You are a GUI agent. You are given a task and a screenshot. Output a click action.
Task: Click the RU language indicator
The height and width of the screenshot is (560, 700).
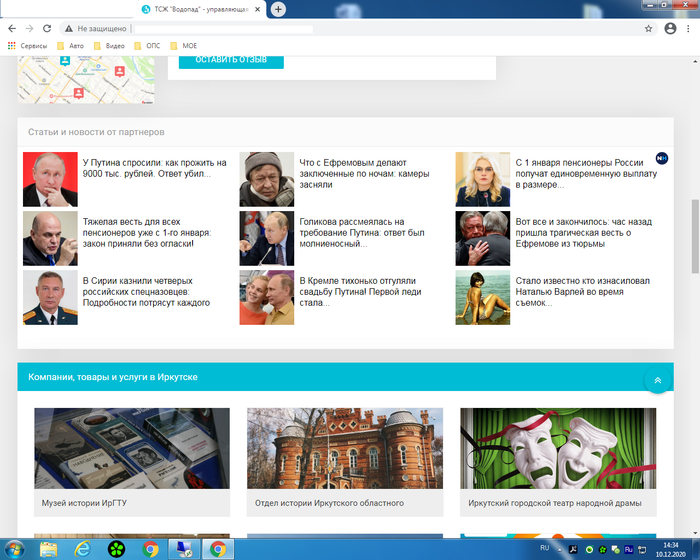[x=545, y=548]
